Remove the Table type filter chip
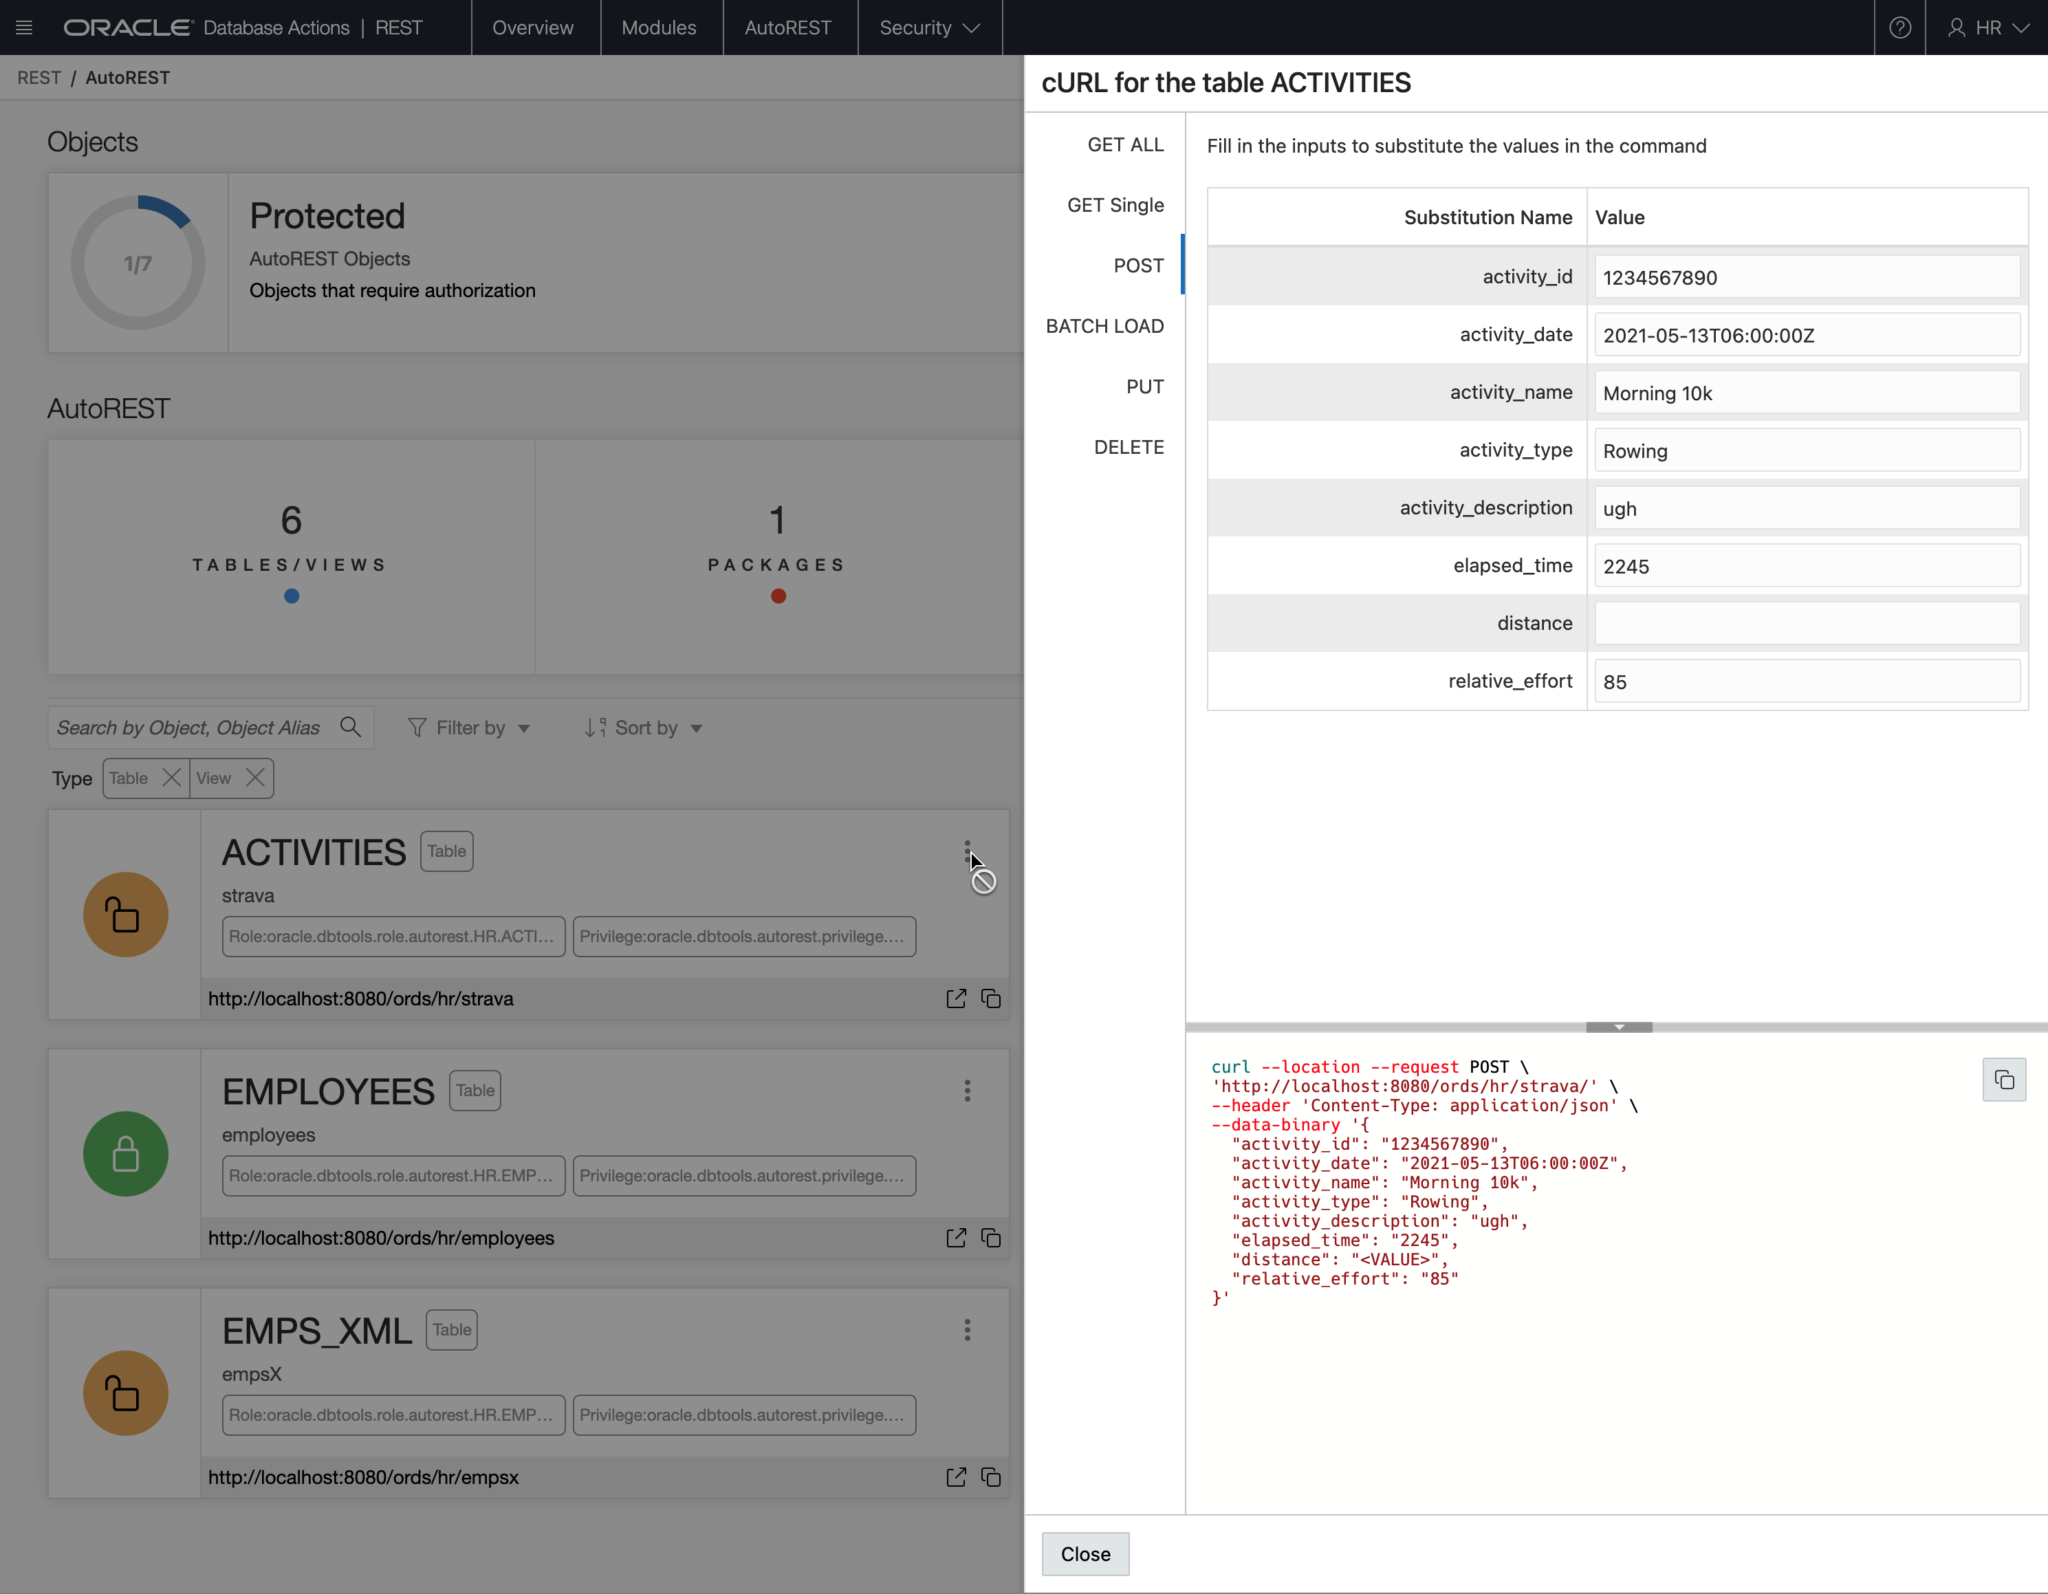 pos(171,778)
